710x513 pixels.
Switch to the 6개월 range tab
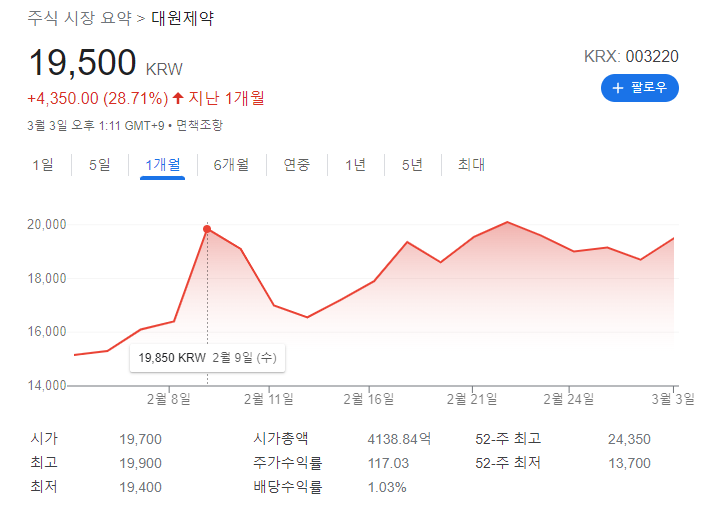pos(231,165)
